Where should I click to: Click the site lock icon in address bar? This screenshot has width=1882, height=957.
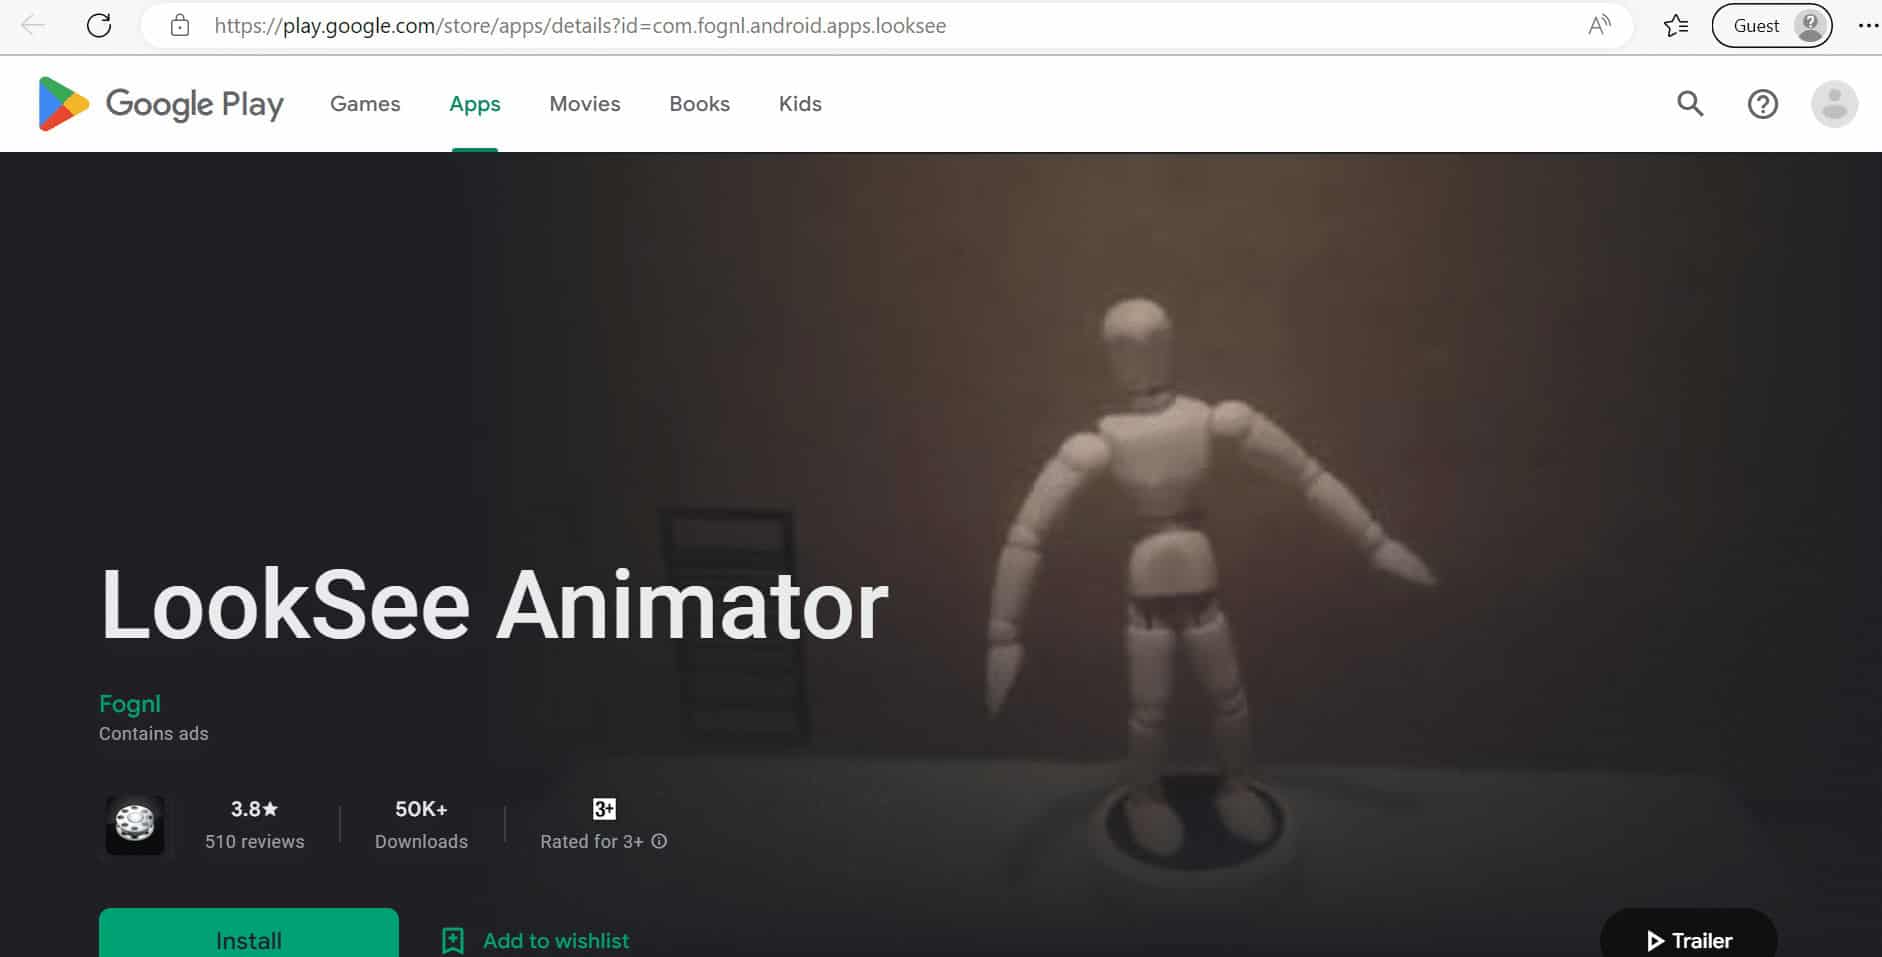coord(180,25)
